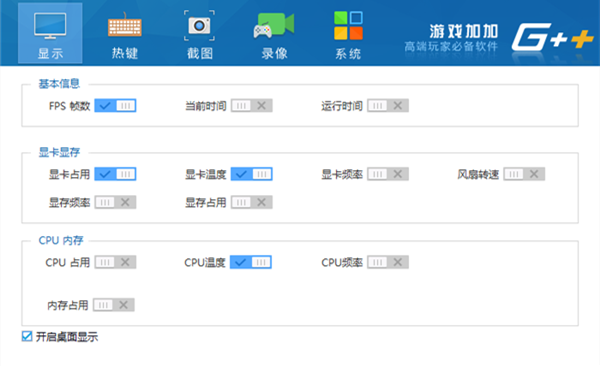
Task: Click the 显卡显存 section heading
Action: (x=59, y=152)
